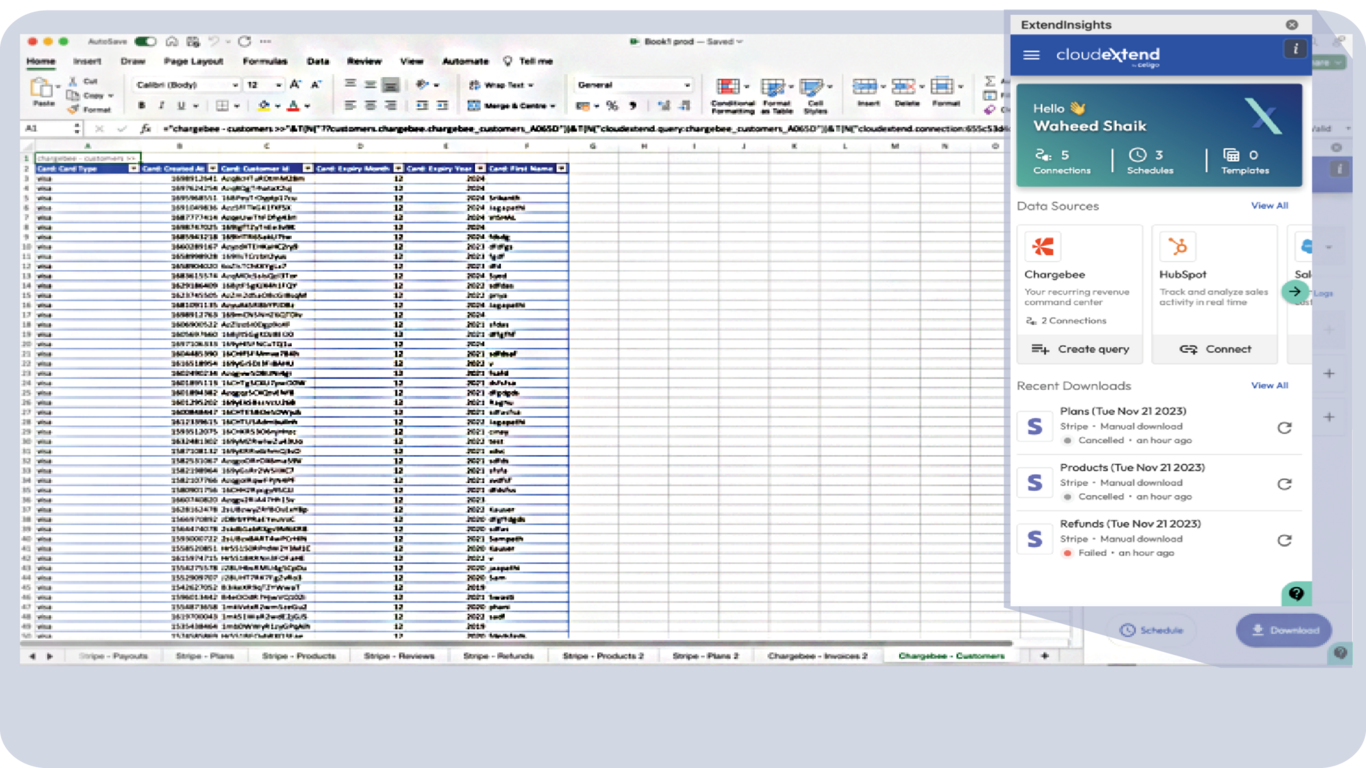Switch to the Formulas ribbon tab
This screenshot has height=768, width=1366.
265,61
